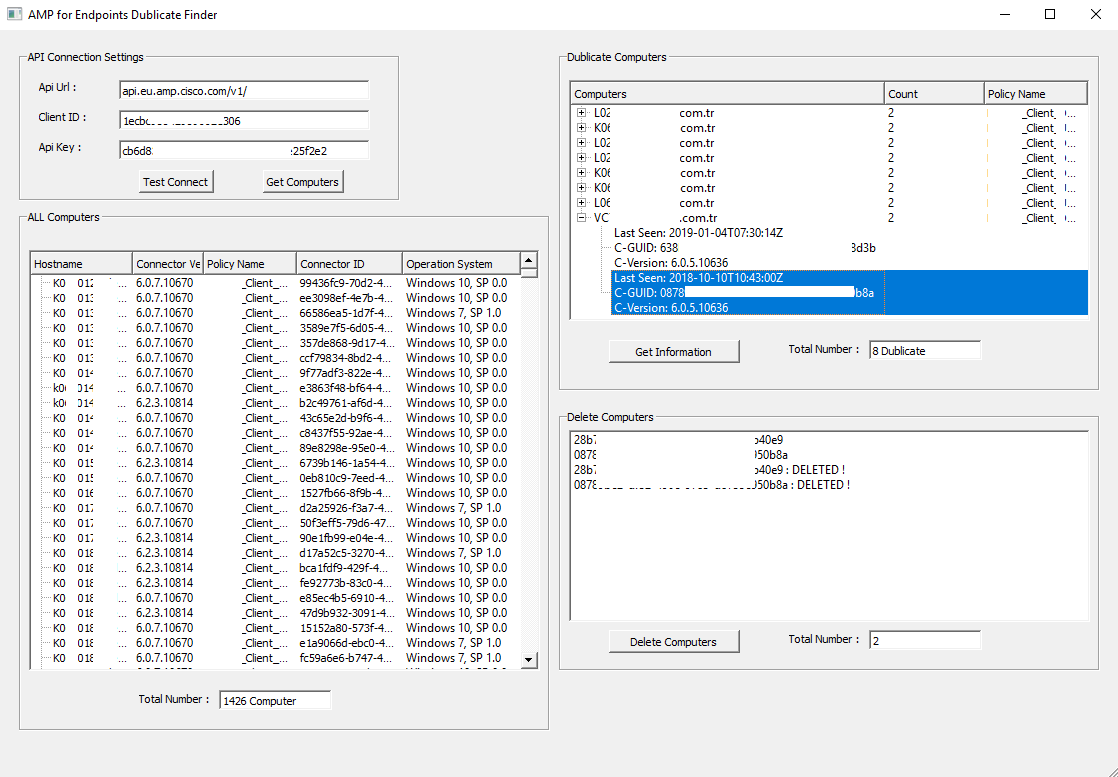Click the ALL Computers vertical scrollbar thumb
The height and width of the screenshot is (777, 1118).
tap(528, 272)
